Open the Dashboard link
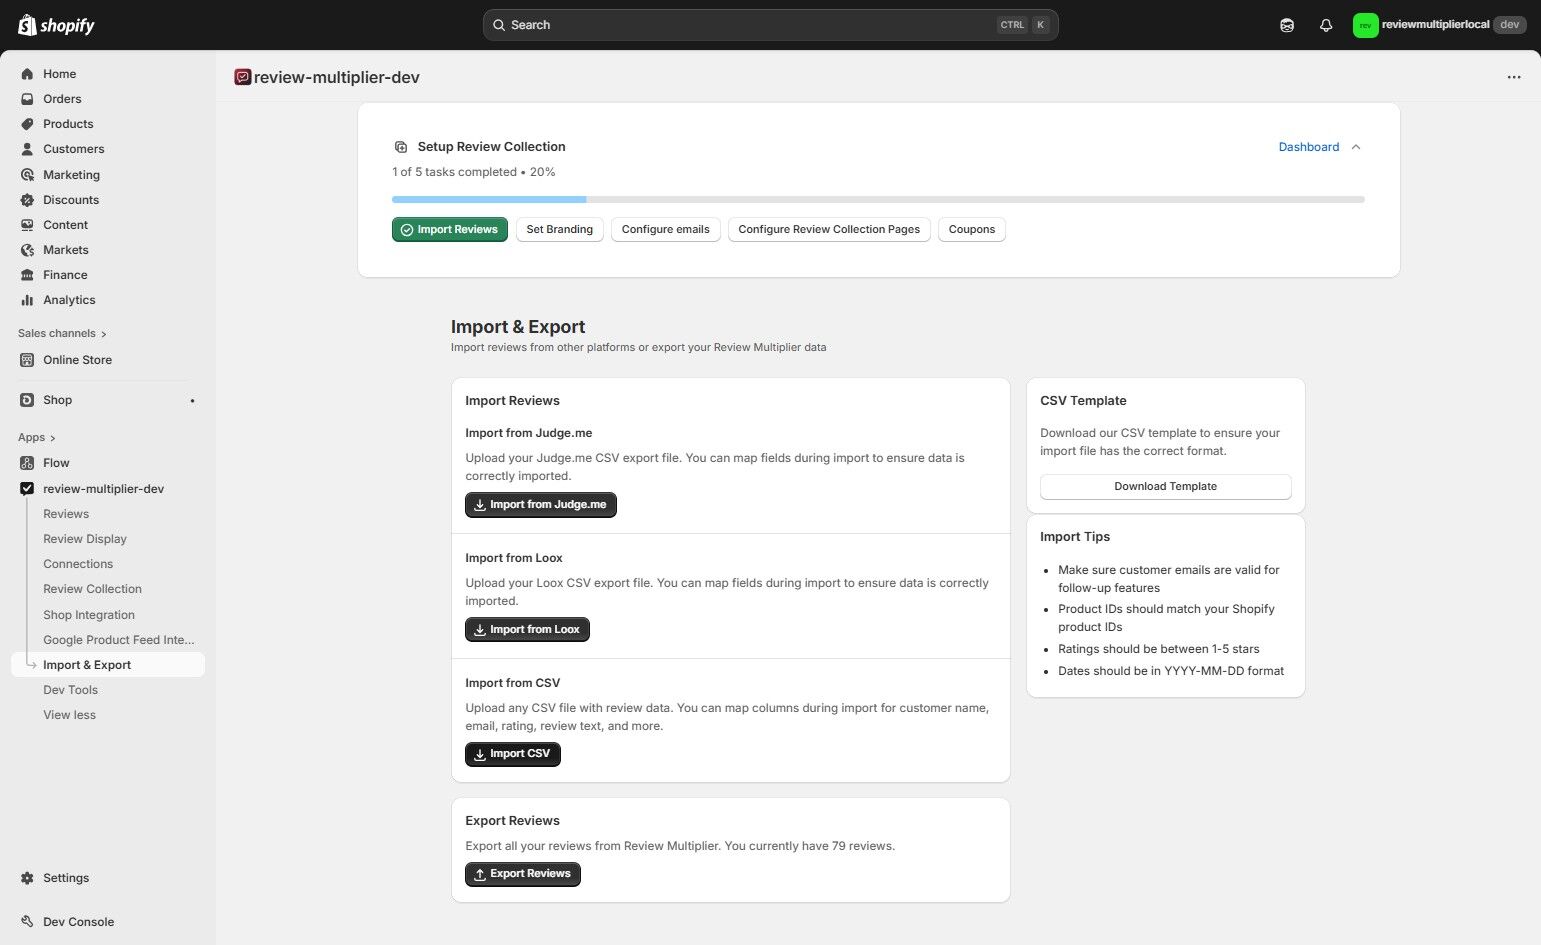The image size is (1541, 945). pyautogui.click(x=1308, y=147)
